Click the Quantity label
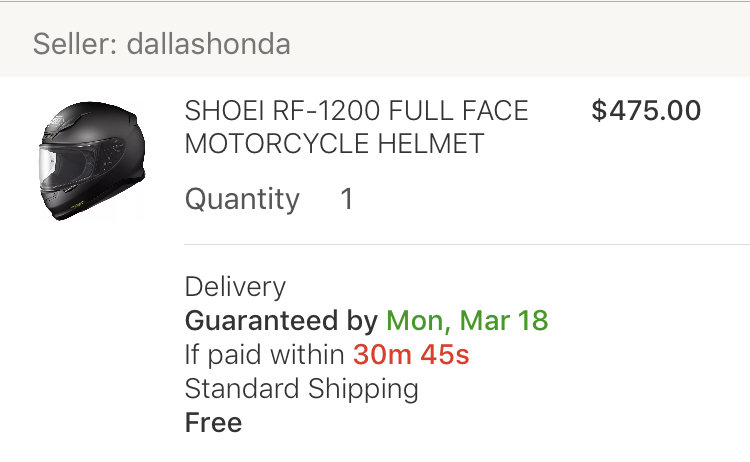 click(x=242, y=199)
